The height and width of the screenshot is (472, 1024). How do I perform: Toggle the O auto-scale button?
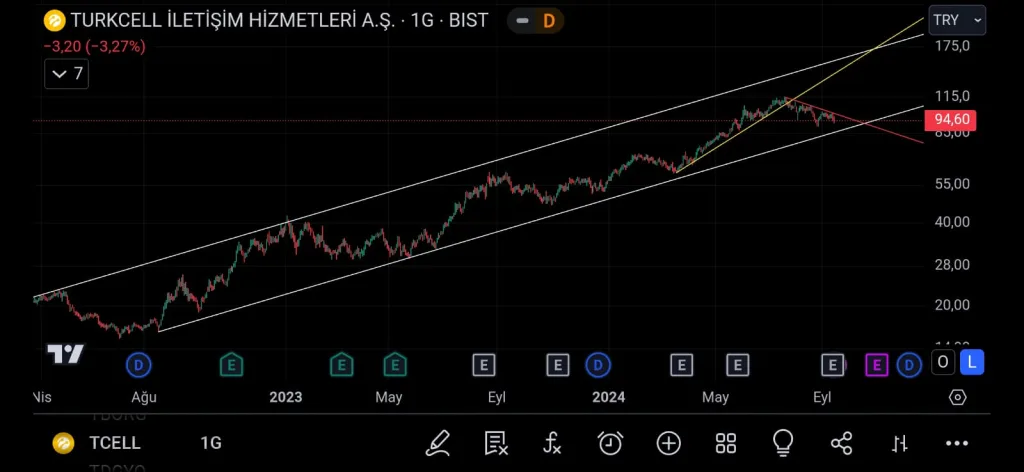click(942, 362)
